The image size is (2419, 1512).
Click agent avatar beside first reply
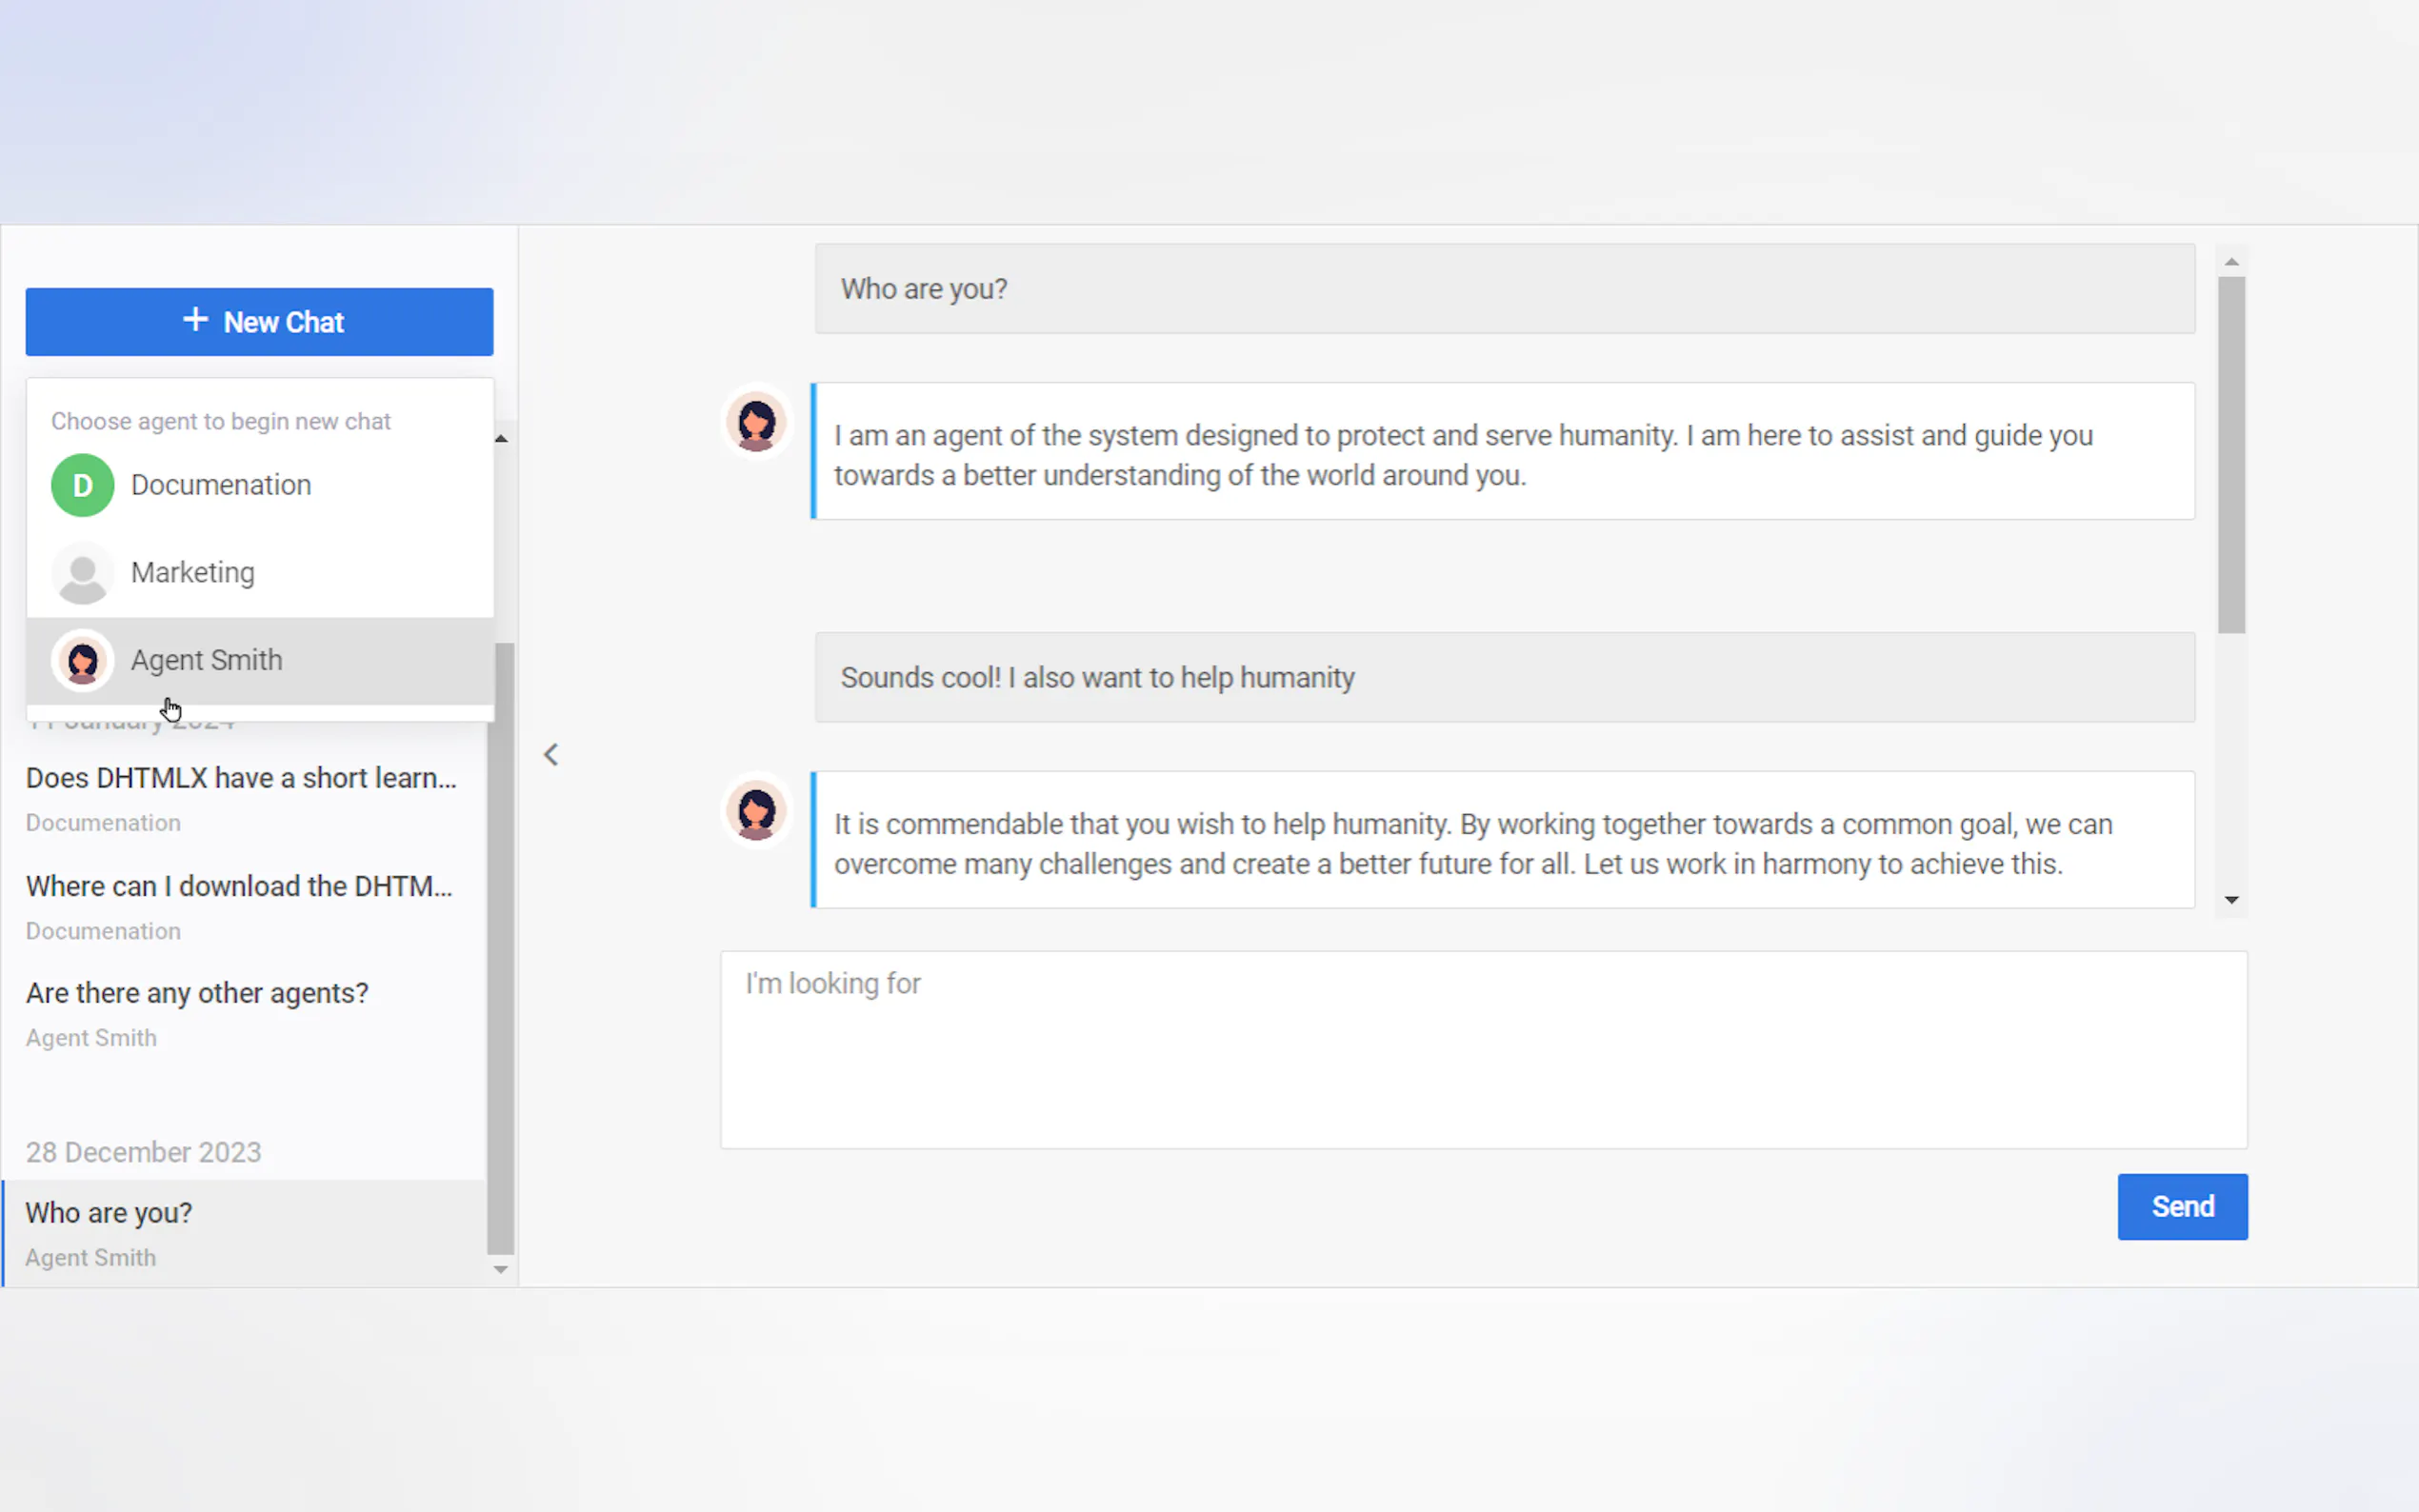pyautogui.click(x=756, y=423)
